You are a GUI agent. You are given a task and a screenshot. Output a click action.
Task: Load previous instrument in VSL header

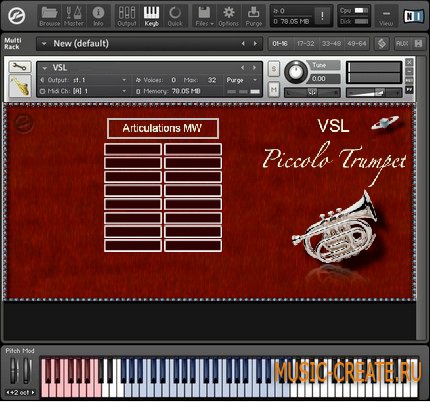tap(243, 68)
